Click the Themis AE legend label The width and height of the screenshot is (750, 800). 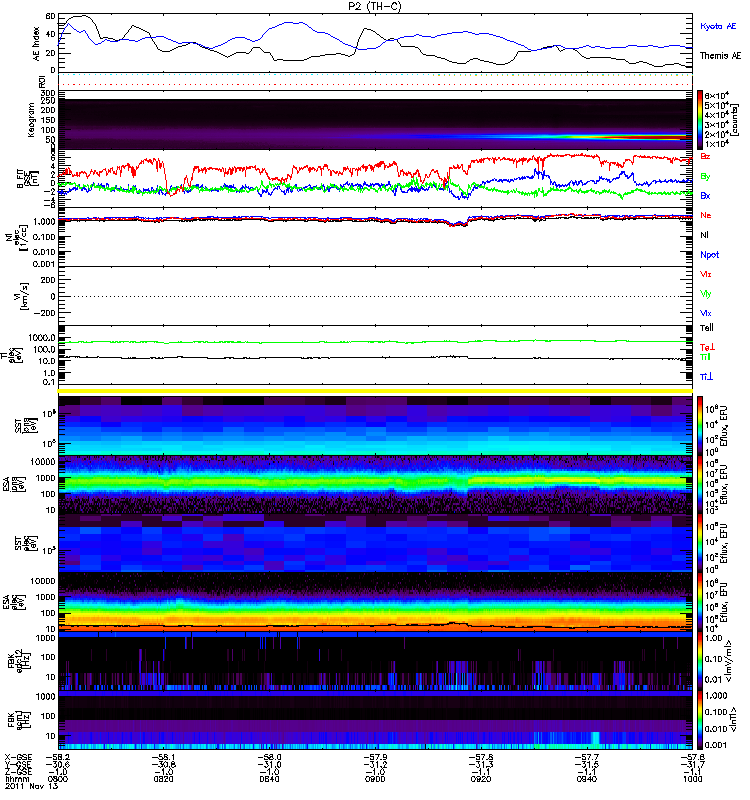click(720, 56)
